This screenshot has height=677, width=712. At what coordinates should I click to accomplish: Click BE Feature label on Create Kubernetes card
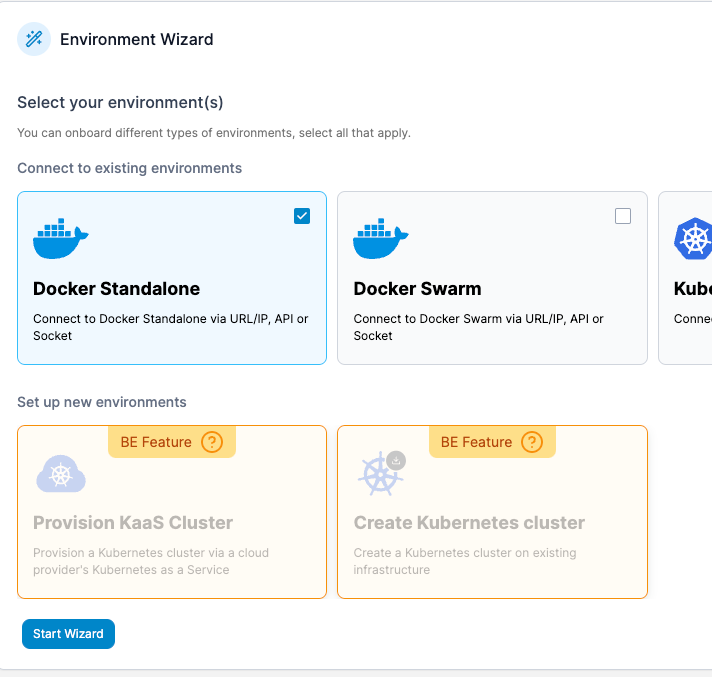point(476,442)
